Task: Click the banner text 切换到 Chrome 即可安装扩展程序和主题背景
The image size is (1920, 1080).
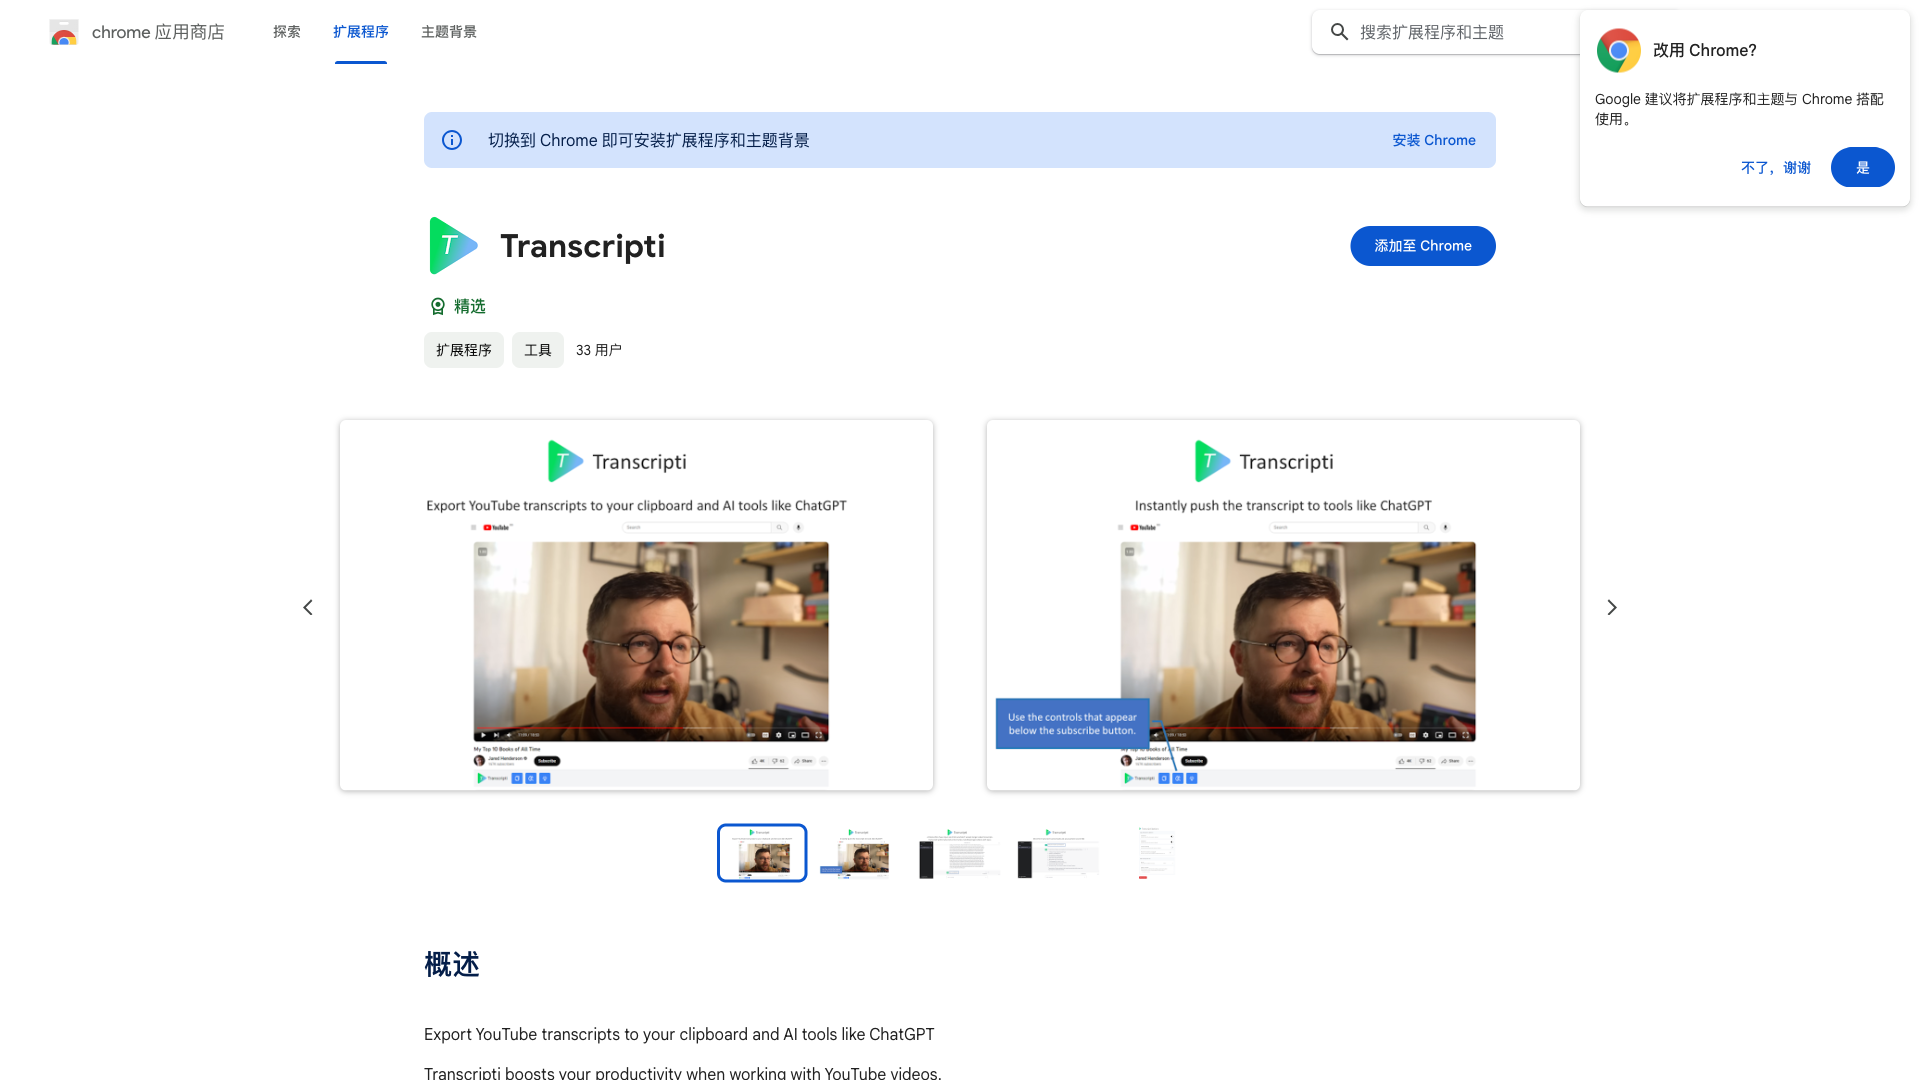Action: click(649, 140)
